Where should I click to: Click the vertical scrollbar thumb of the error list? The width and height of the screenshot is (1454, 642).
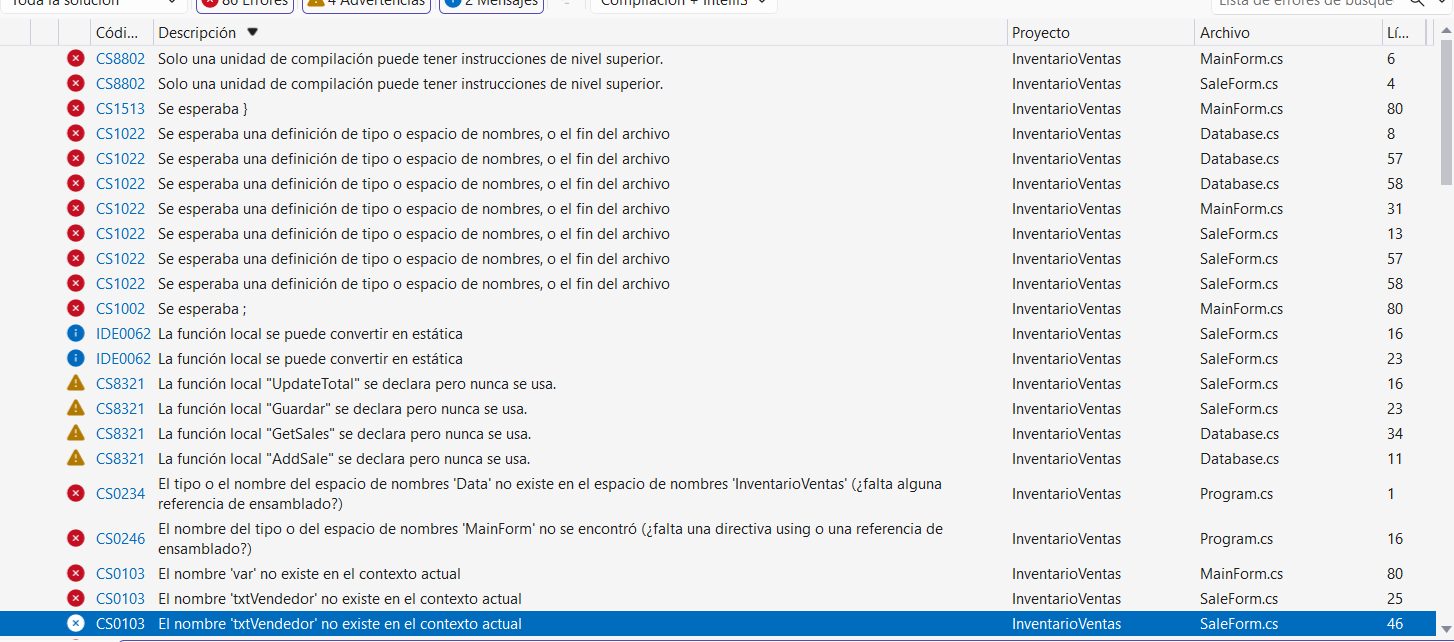click(x=1446, y=110)
